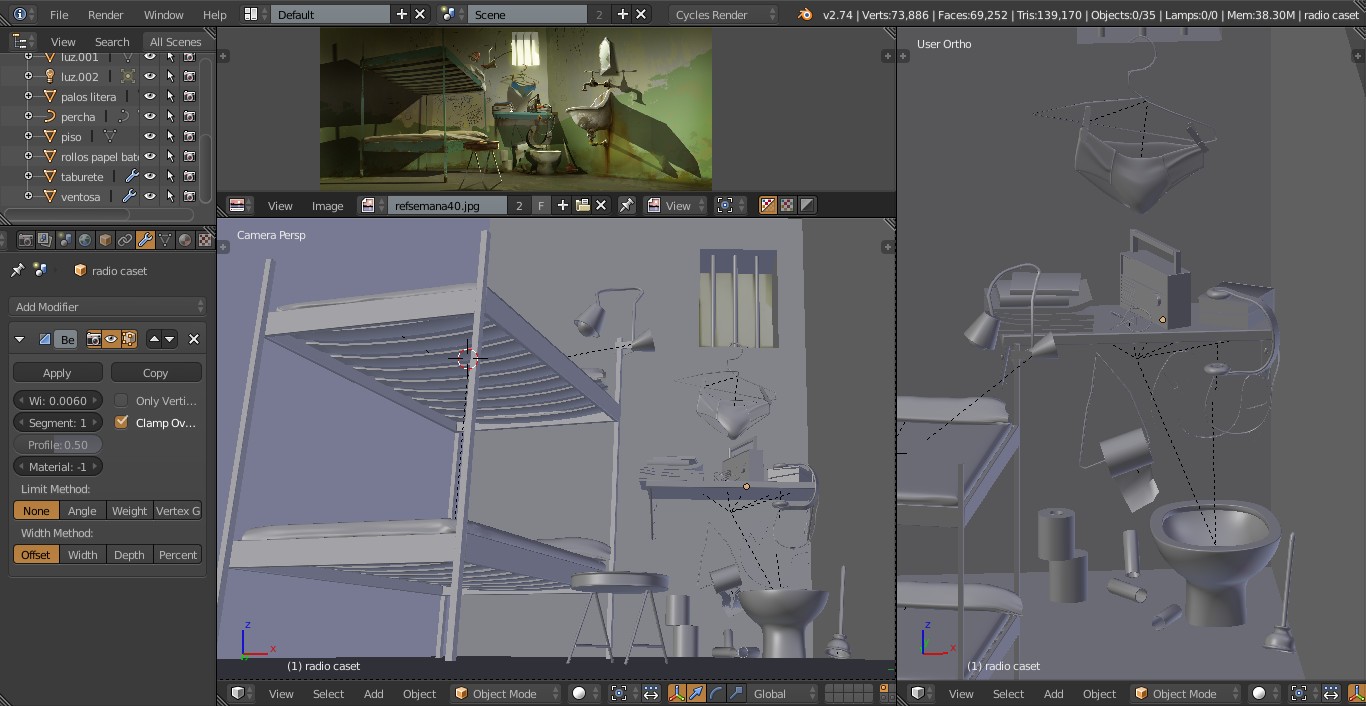Open the Constraints properties chain tab

click(125, 240)
